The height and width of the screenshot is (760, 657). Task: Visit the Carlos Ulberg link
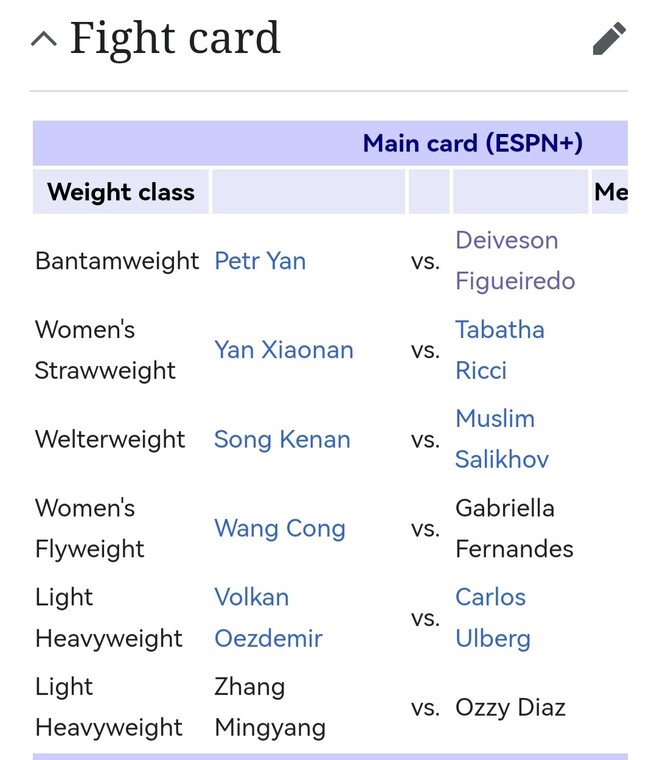pyautogui.click(x=493, y=618)
